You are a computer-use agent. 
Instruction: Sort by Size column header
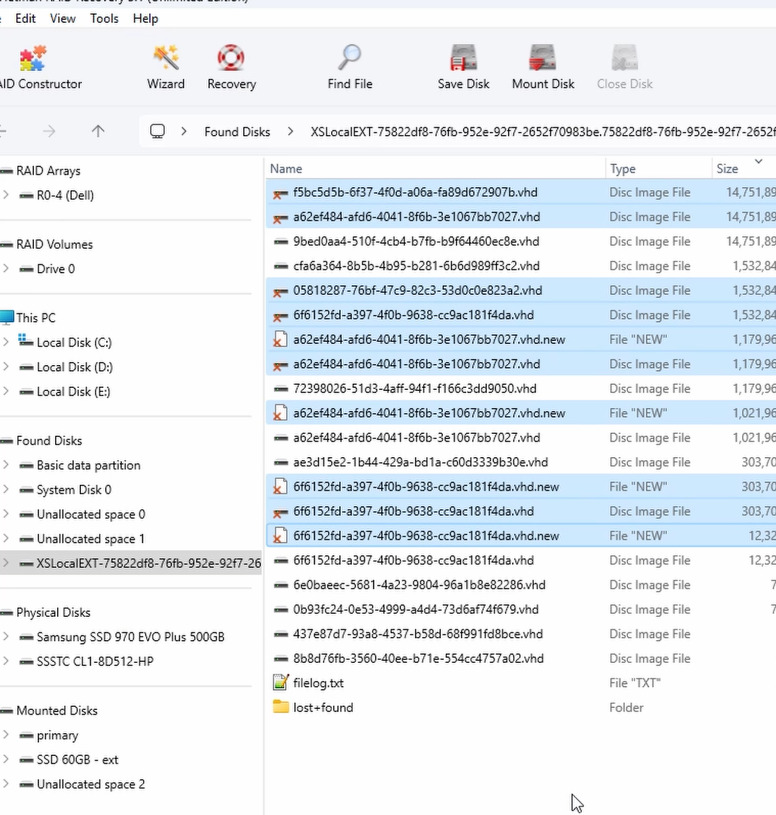click(x=727, y=169)
